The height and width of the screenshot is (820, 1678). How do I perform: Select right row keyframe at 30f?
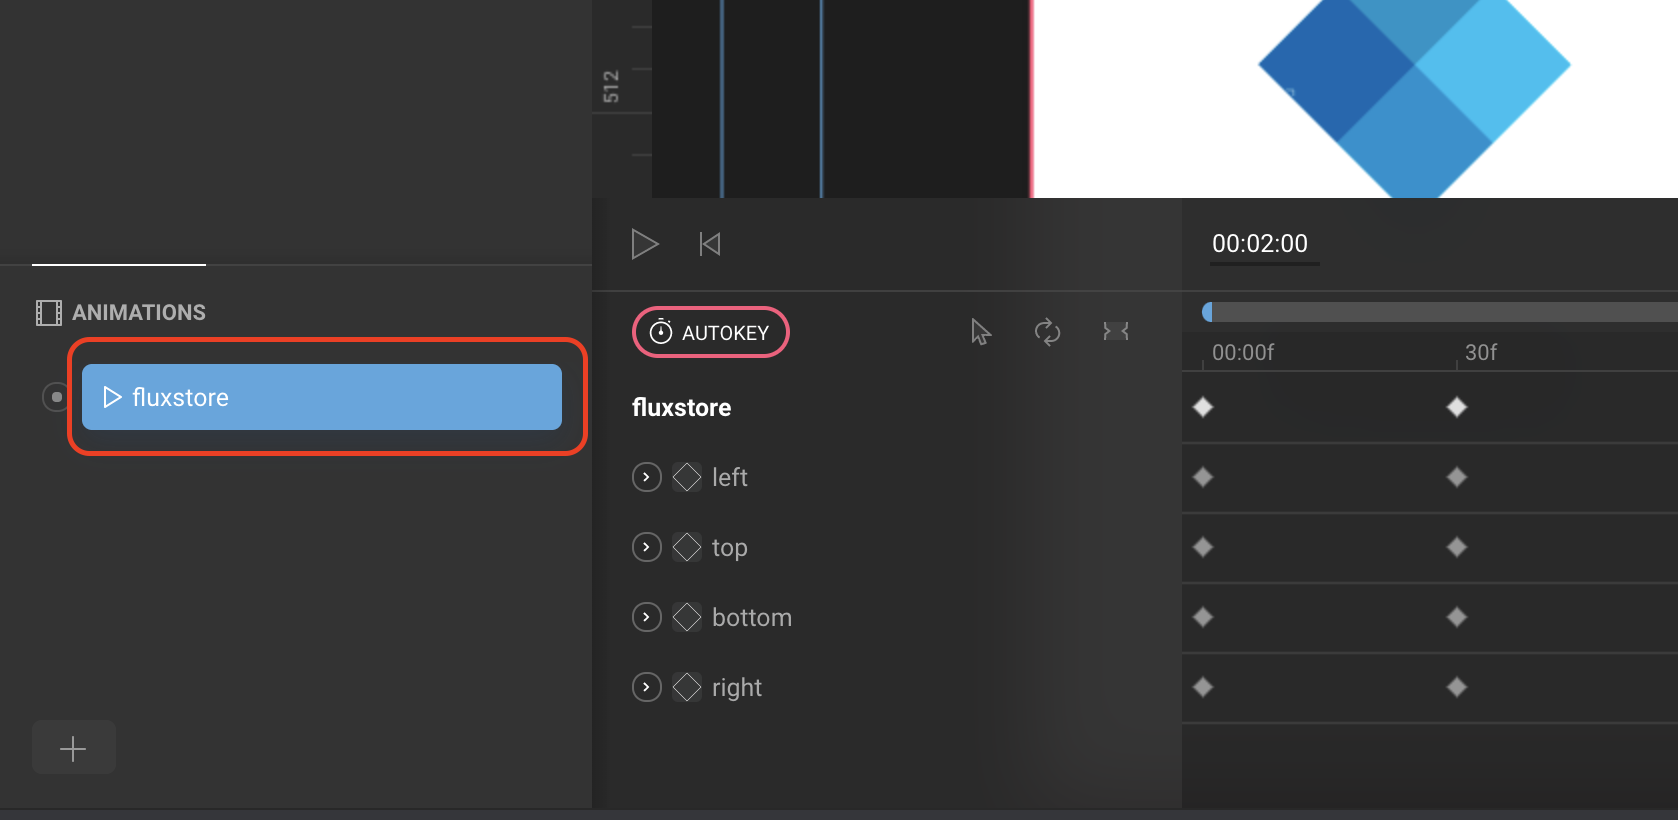(1457, 687)
